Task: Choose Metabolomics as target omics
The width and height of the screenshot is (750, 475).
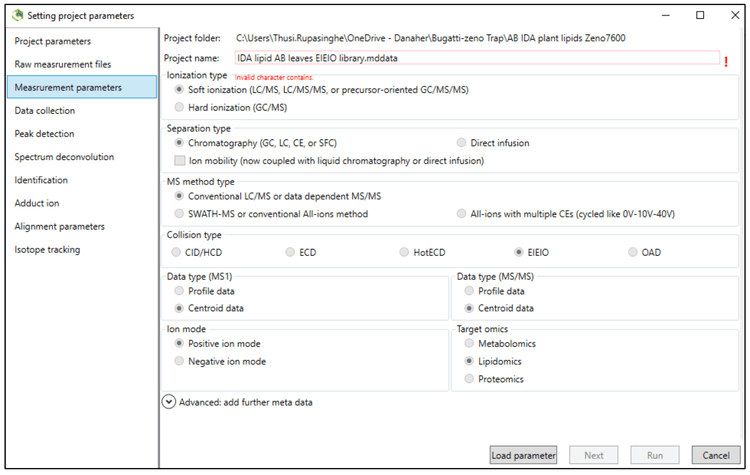Action: click(x=467, y=343)
